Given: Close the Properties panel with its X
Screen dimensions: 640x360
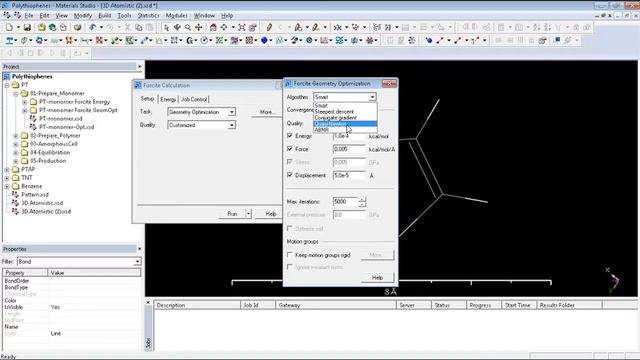Looking at the screenshot, I should tap(140, 249).
